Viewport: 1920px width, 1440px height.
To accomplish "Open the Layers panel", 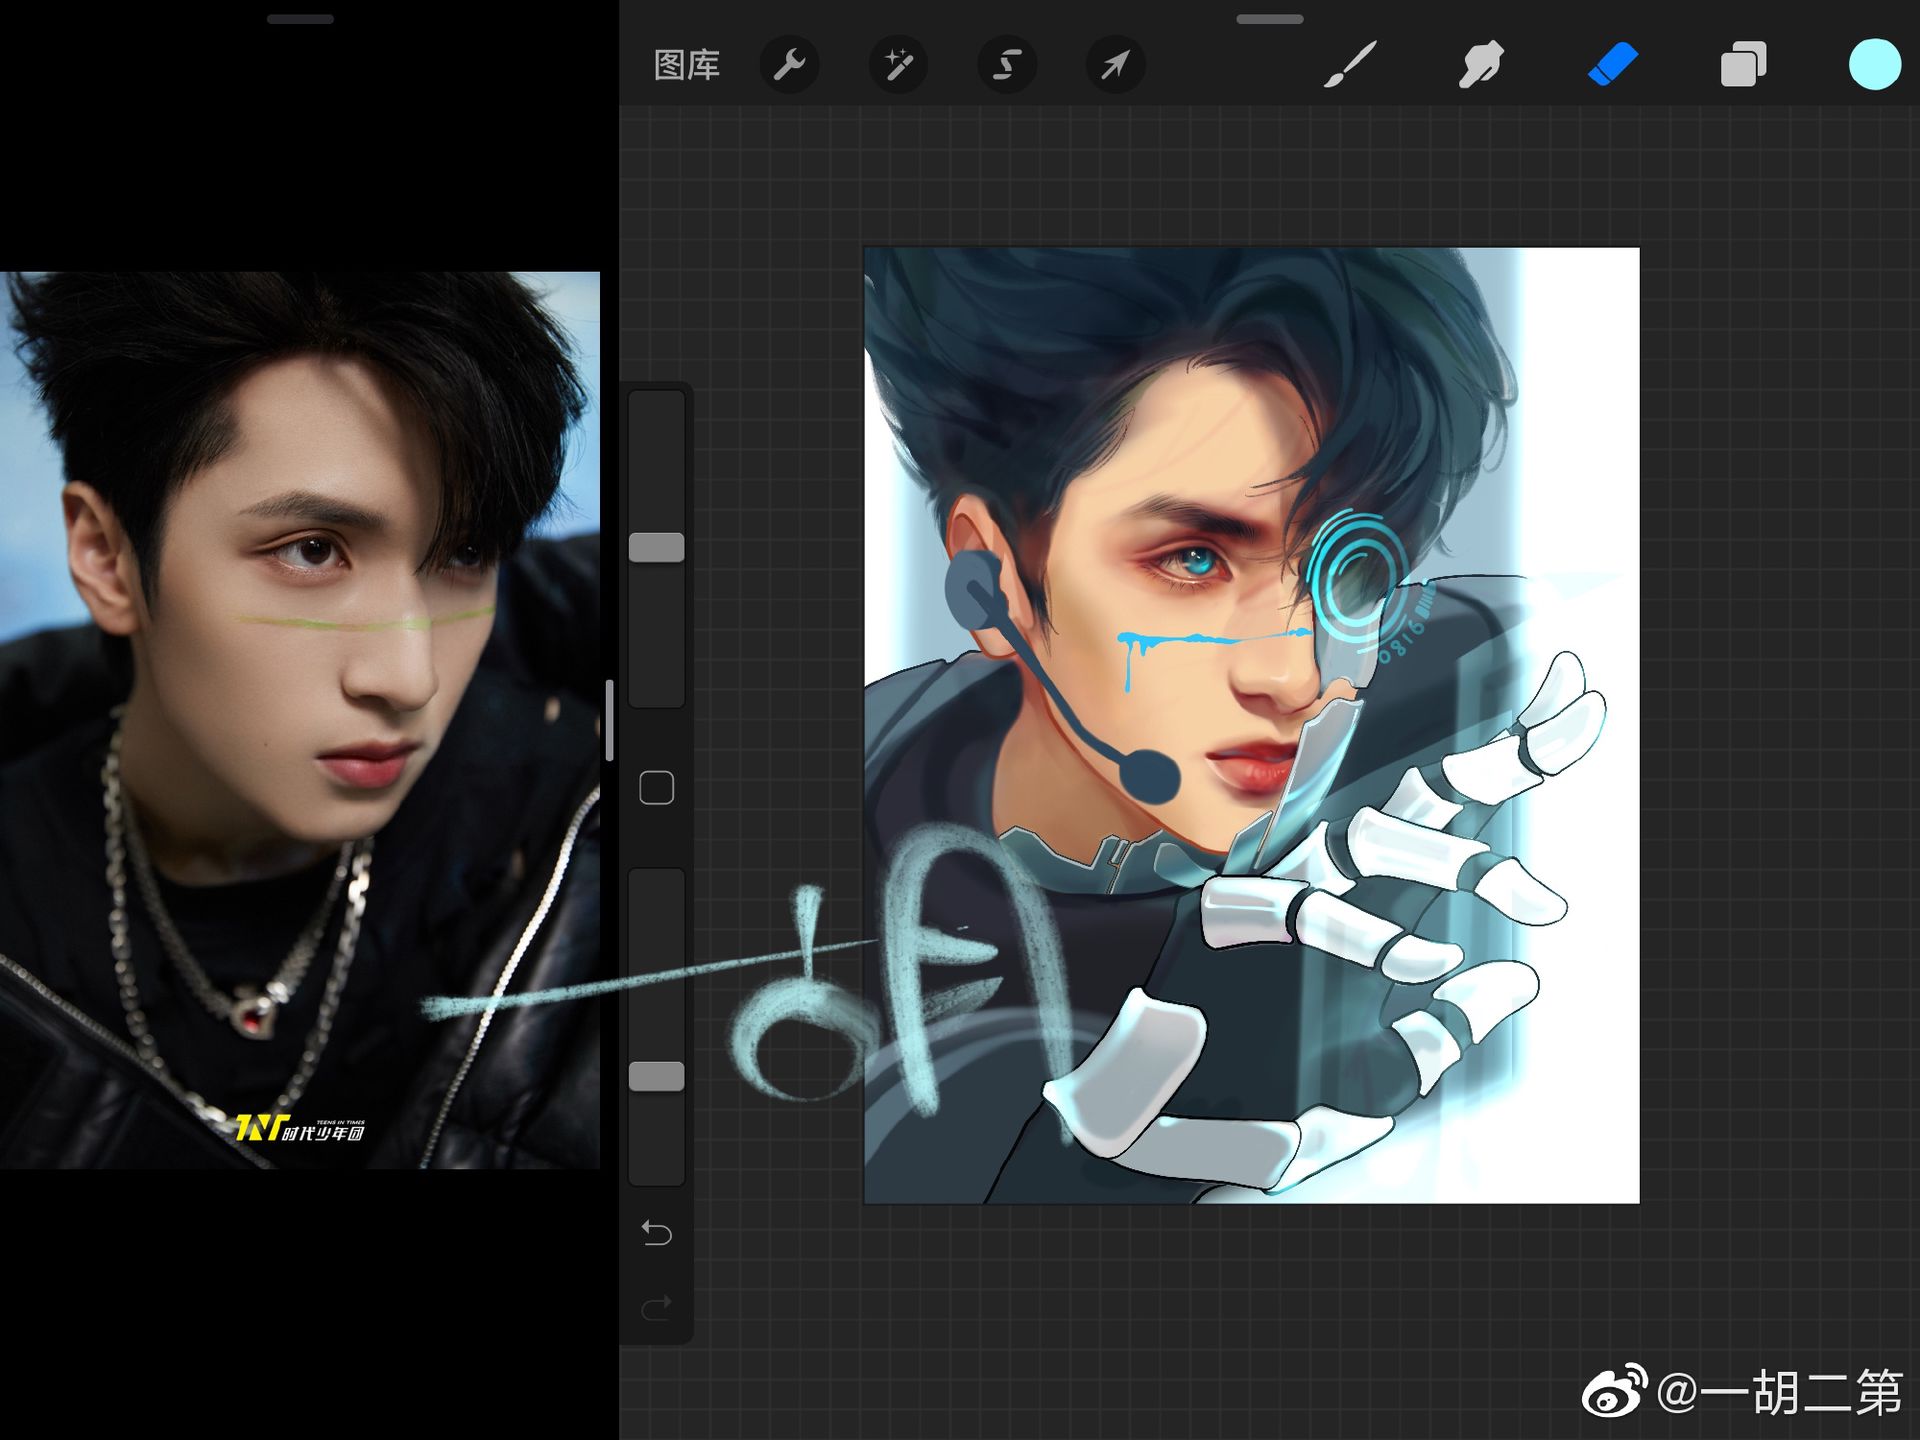I will (1743, 65).
